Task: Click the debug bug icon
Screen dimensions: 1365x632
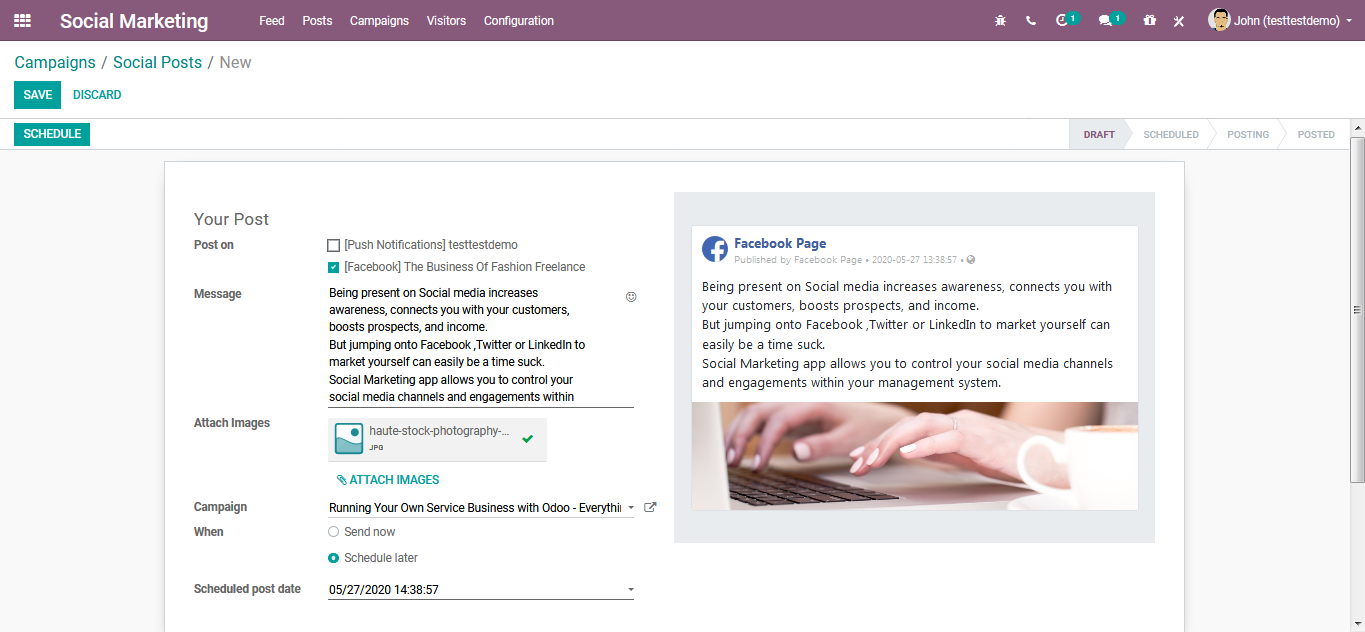Action: [x=1000, y=20]
